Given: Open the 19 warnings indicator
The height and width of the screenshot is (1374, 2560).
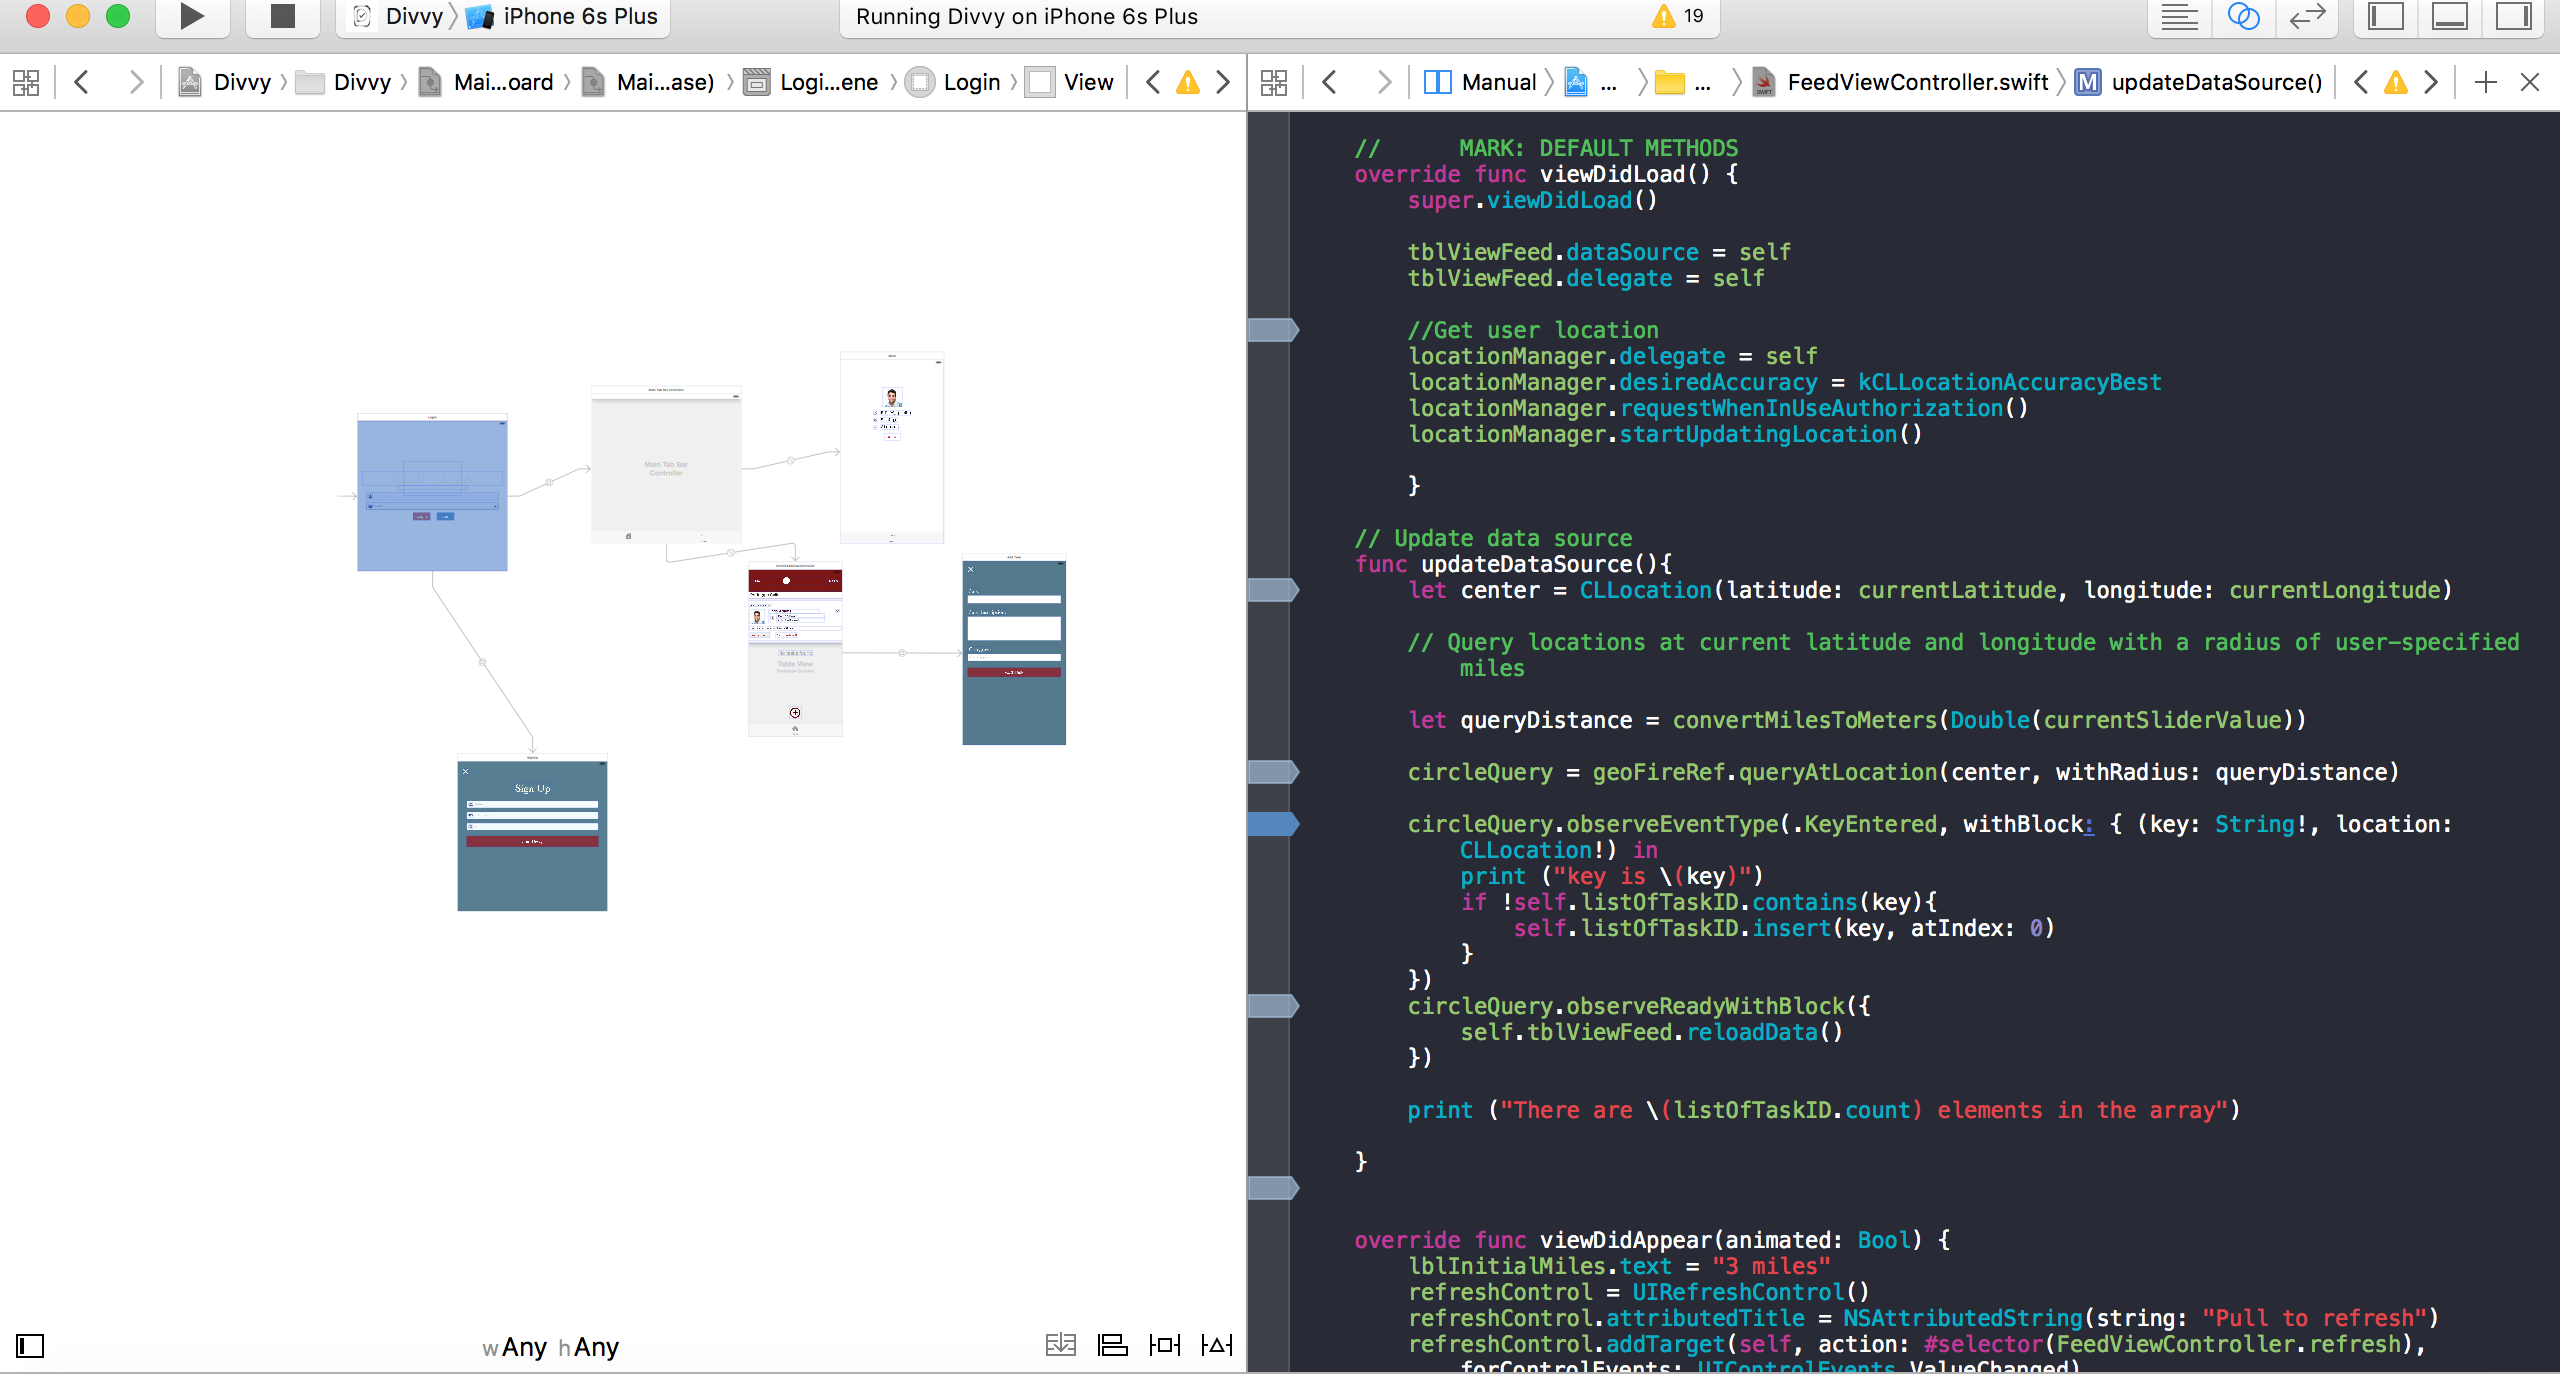Looking at the screenshot, I should tap(1678, 17).
